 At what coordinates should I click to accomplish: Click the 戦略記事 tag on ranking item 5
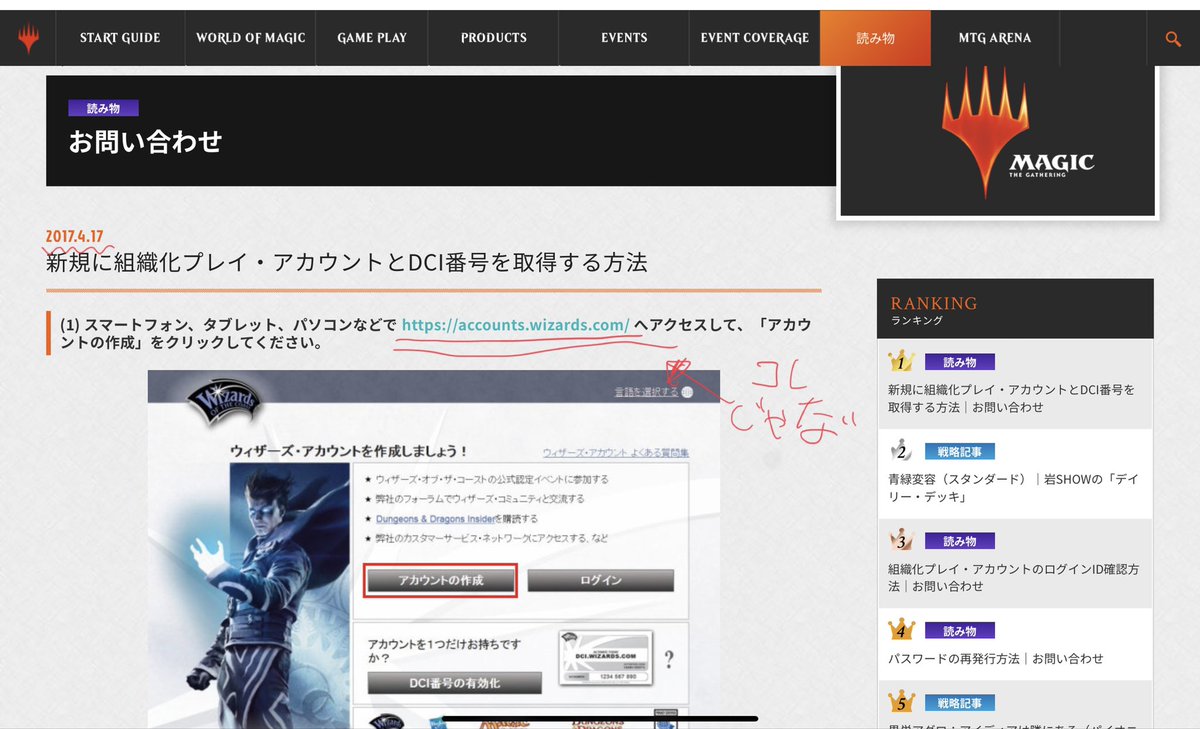pos(959,703)
